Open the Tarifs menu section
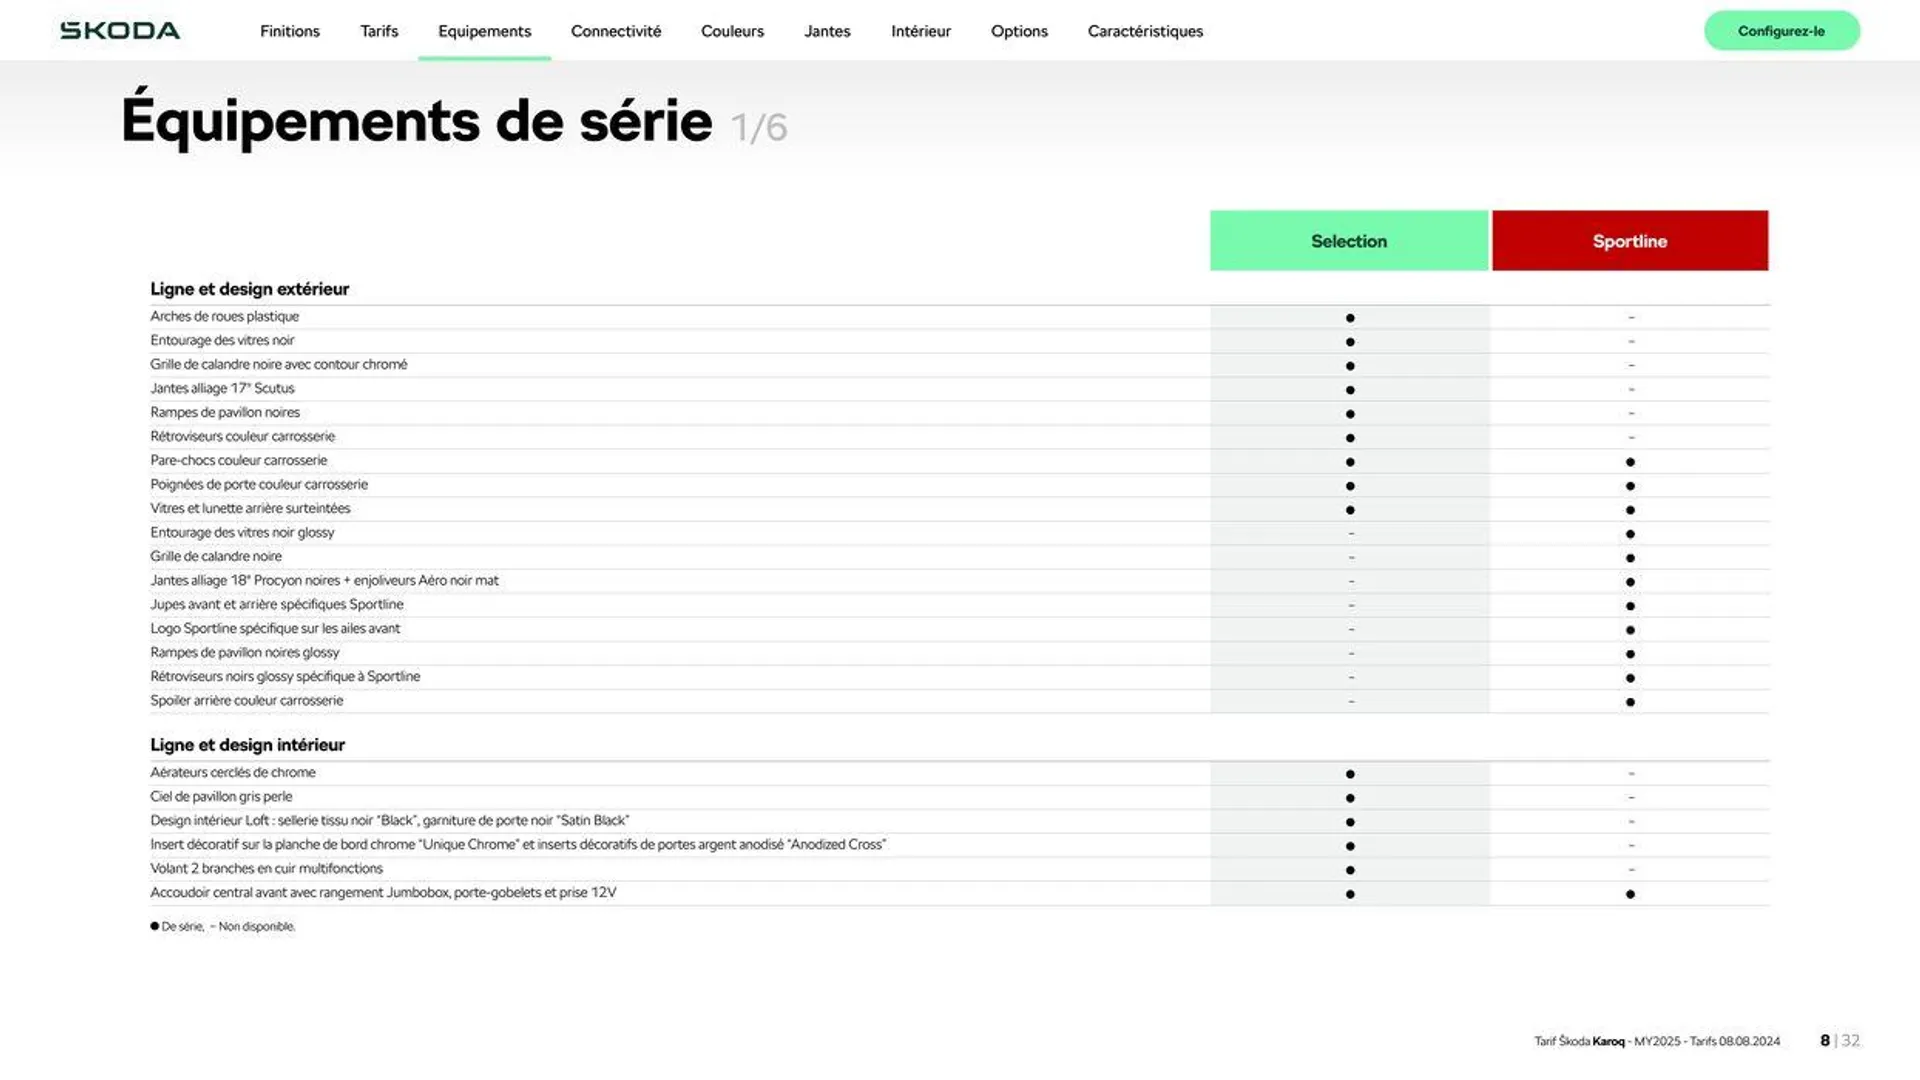 click(378, 30)
